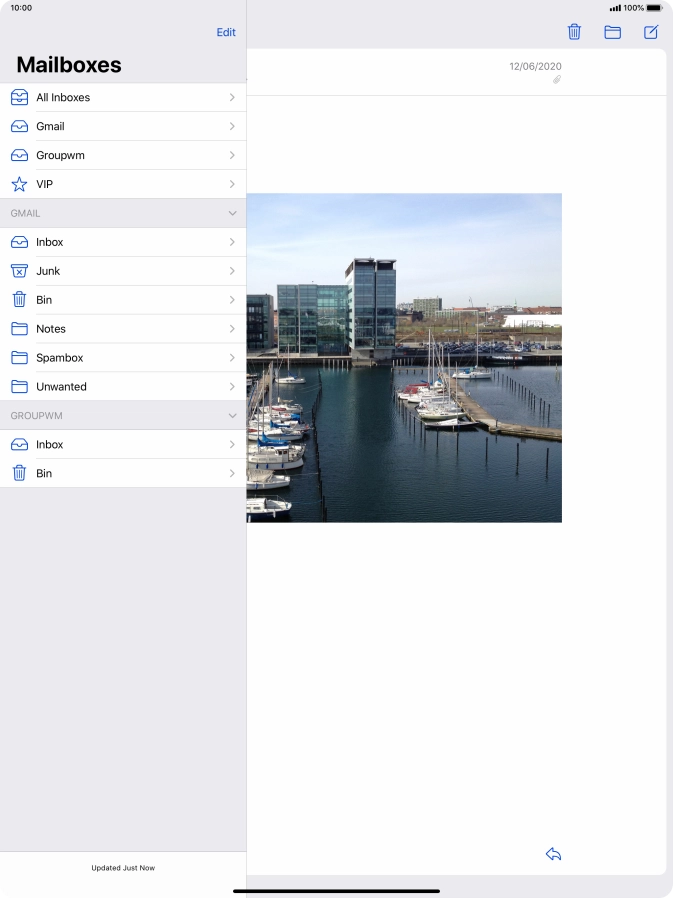Viewport: 673px width, 898px height.
Task: Open the move-to-folder icon
Action: (612, 32)
